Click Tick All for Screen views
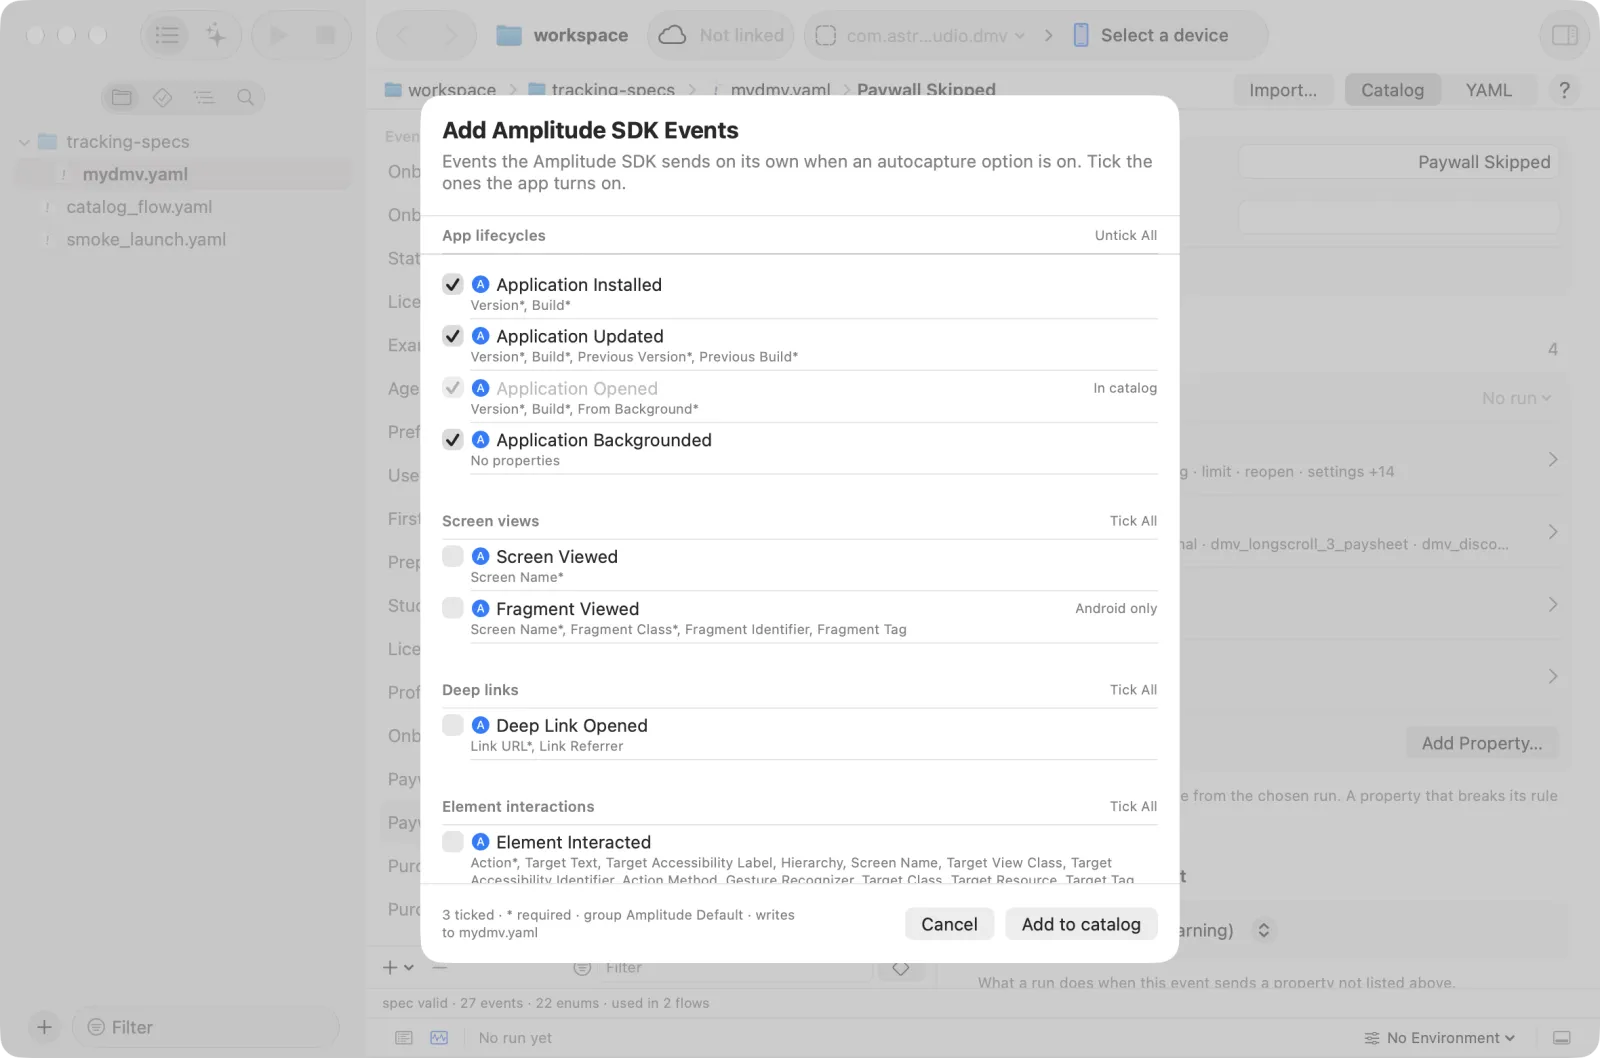The height and width of the screenshot is (1058, 1600). tap(1133, 521)
